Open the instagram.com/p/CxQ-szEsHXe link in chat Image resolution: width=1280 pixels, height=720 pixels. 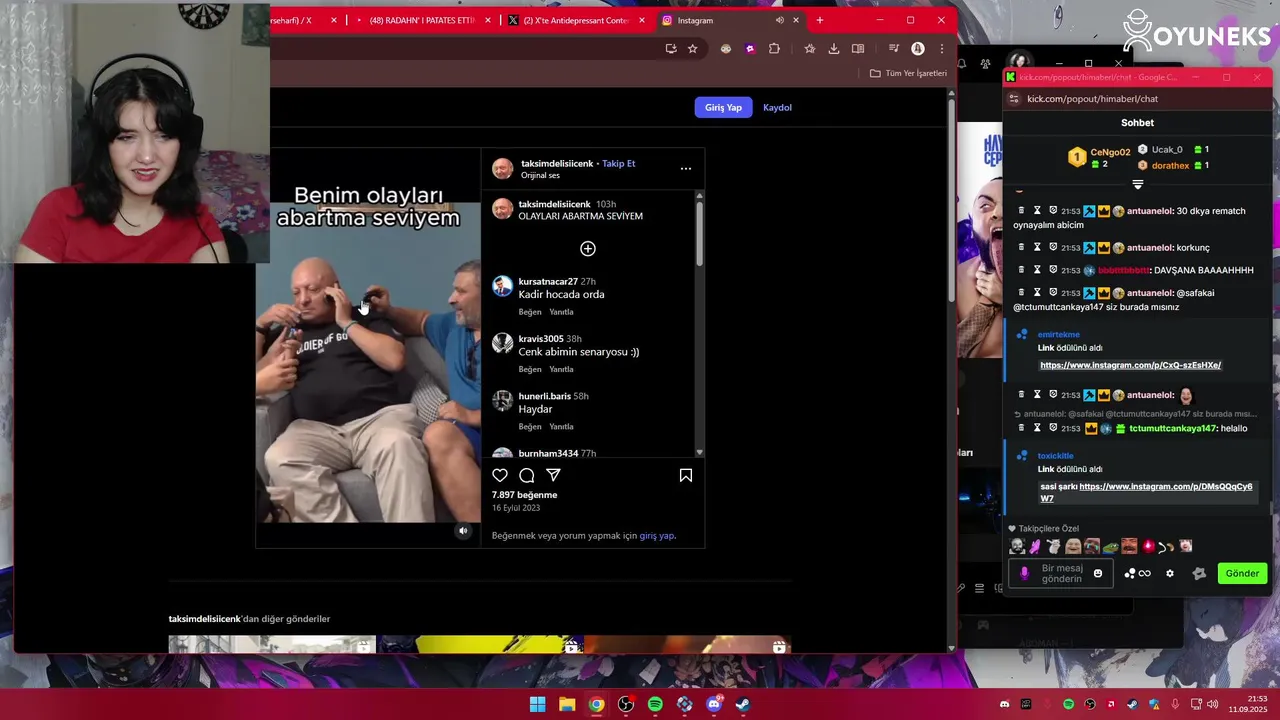[x=1130, y=366]
